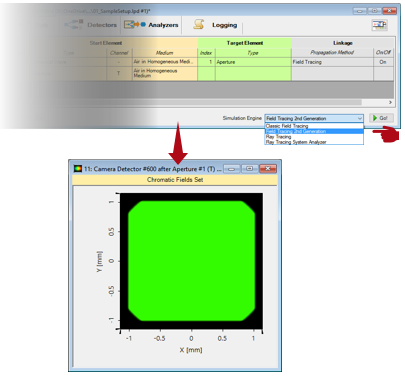Expand the Simulation Engine dropdown arrow
The image size is (405, 376).
pyautogui.click(x=360, y=118)
